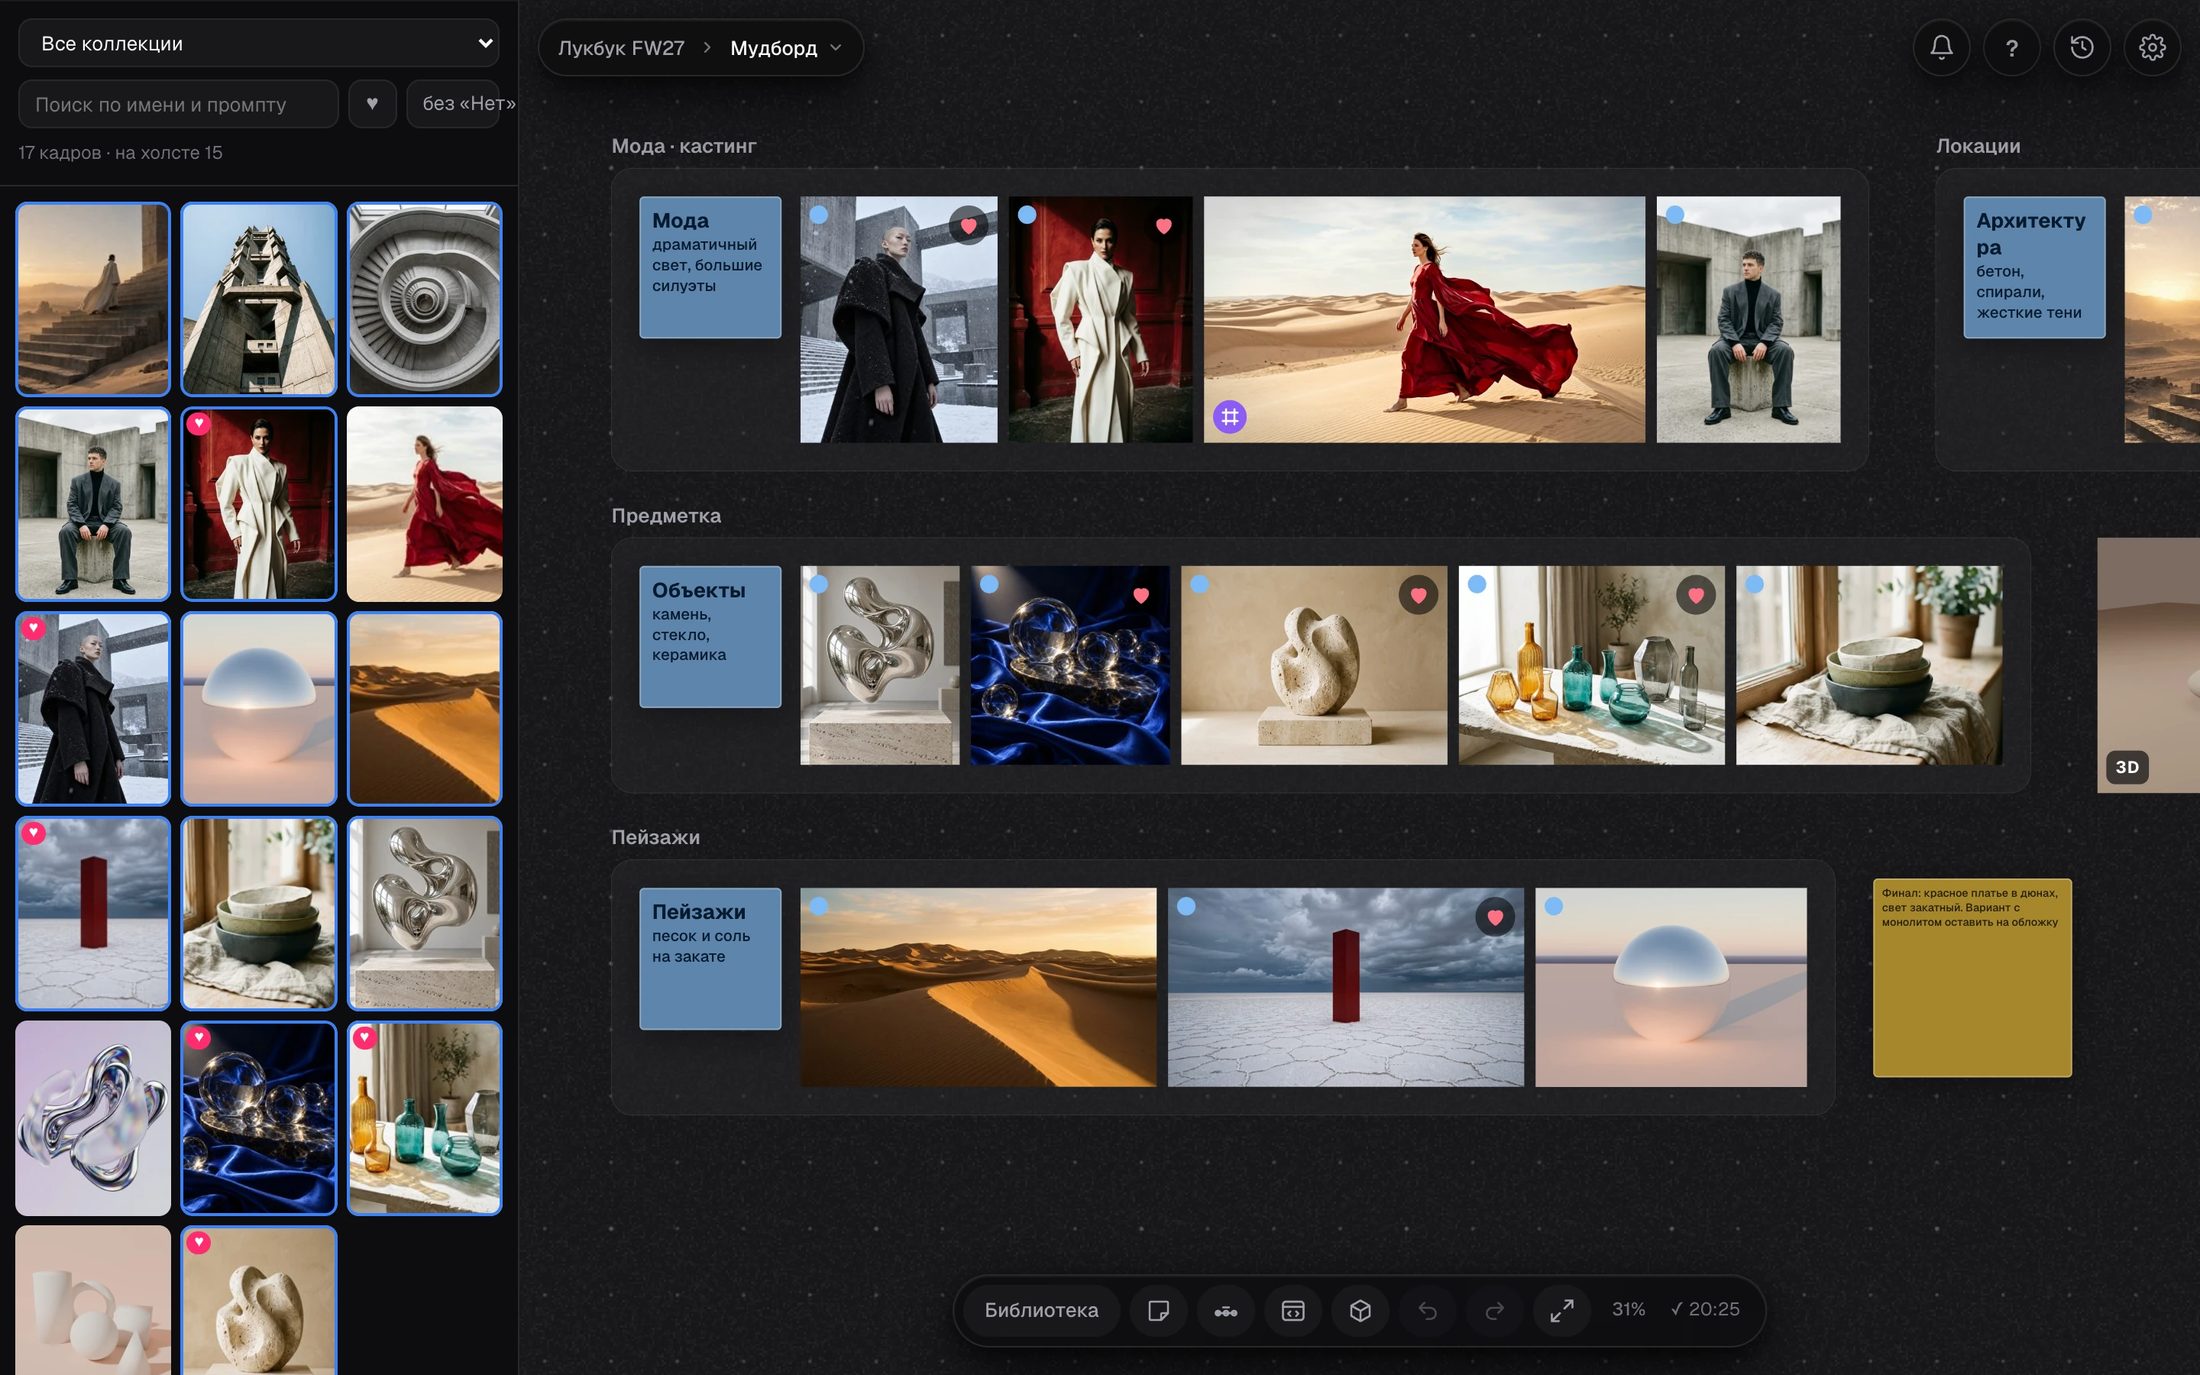Open the version history clock icon
The image size is (2200, 1375).
point(2082,47)
